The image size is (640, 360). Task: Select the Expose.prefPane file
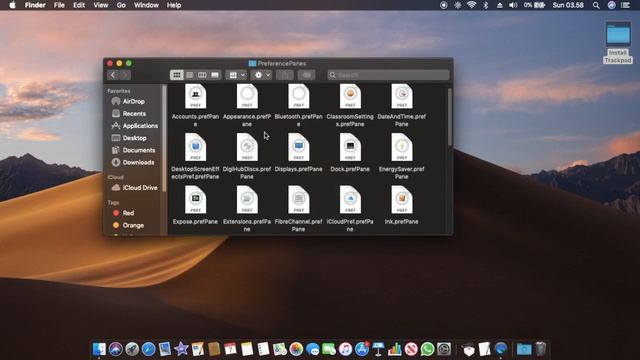(195, 200)
